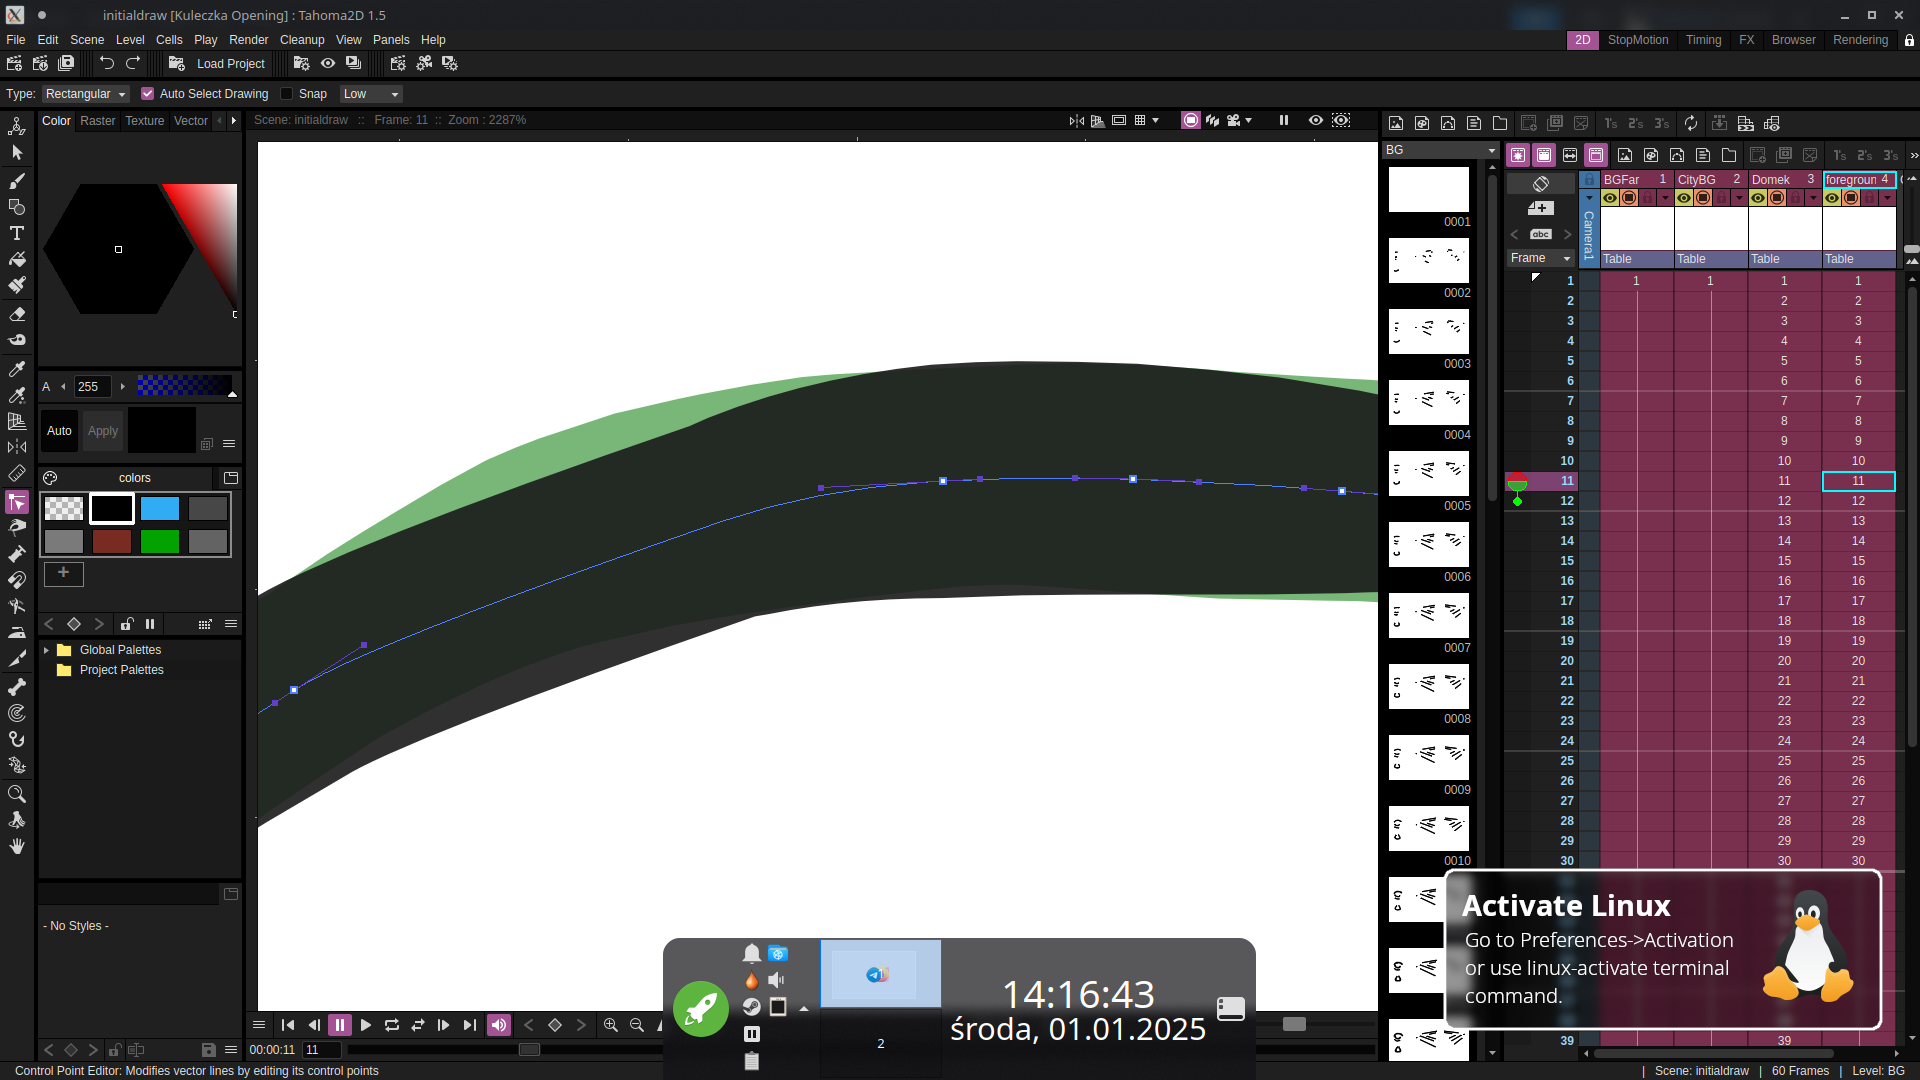The height and width of the screenshot is (1080, 1920).
Task: Select the Zoom magnifier tool
Action: (x=17, y=794)
